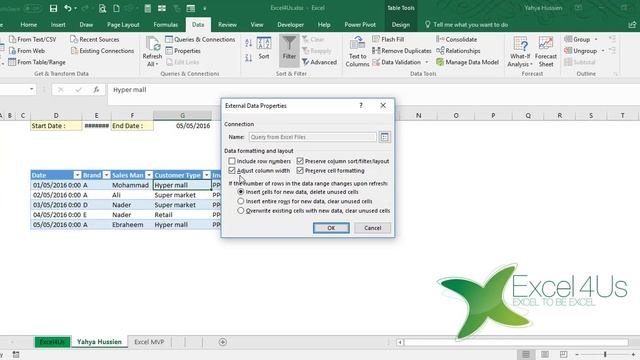This screenshot has height=360, width=640.
Task: Switch to Excel MVP sheet
Action: click(149, 342)
